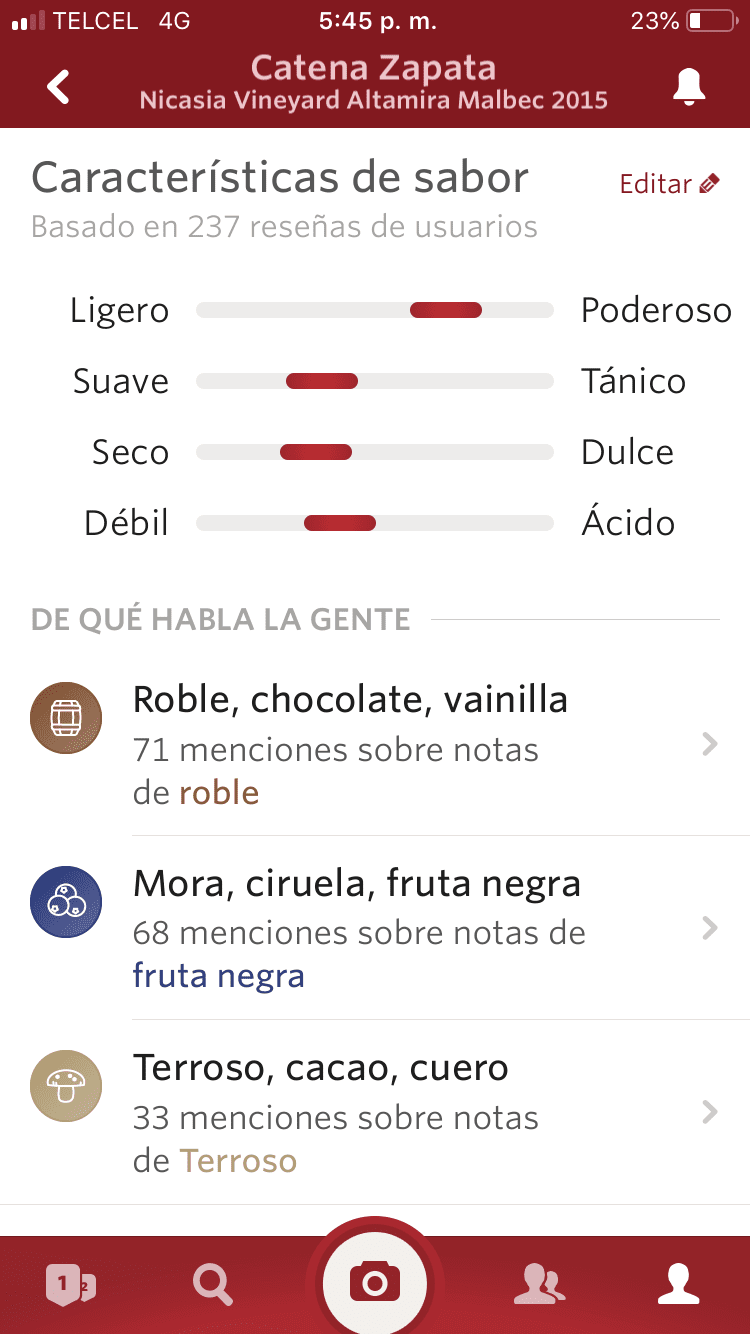This screenshot has height=1334, width=750.
Task: Open the search magnifier tab
Action: coord(213,1284)
